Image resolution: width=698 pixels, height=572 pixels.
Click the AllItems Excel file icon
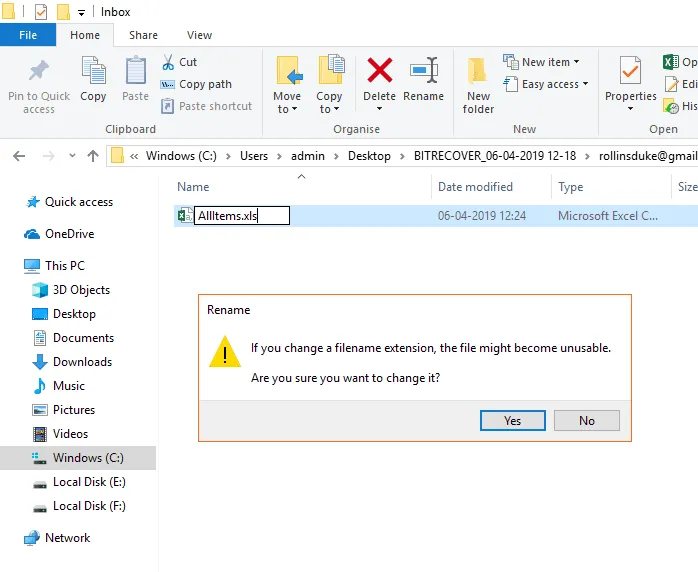coord(185,216)
